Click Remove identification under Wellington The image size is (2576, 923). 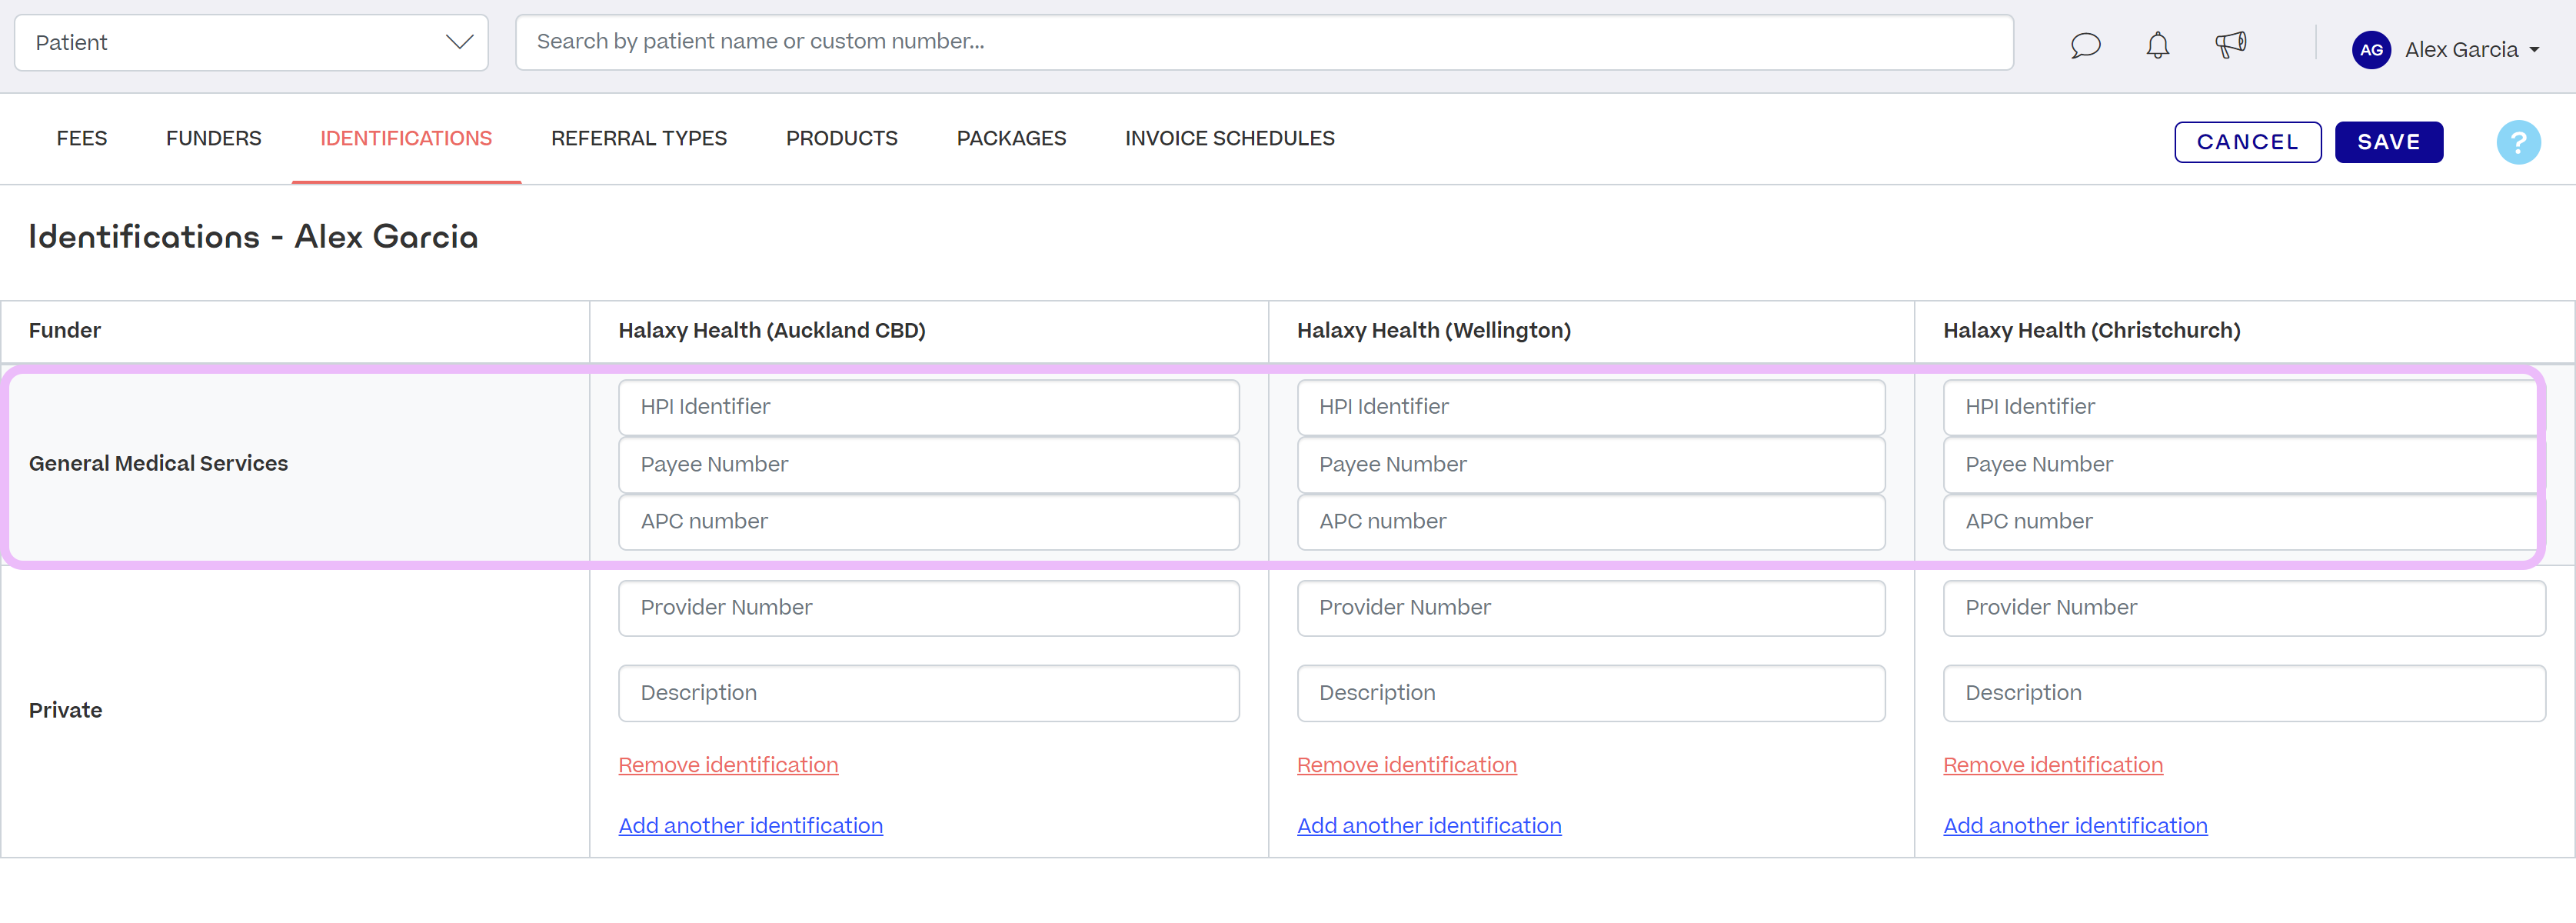coord(1406,765)
